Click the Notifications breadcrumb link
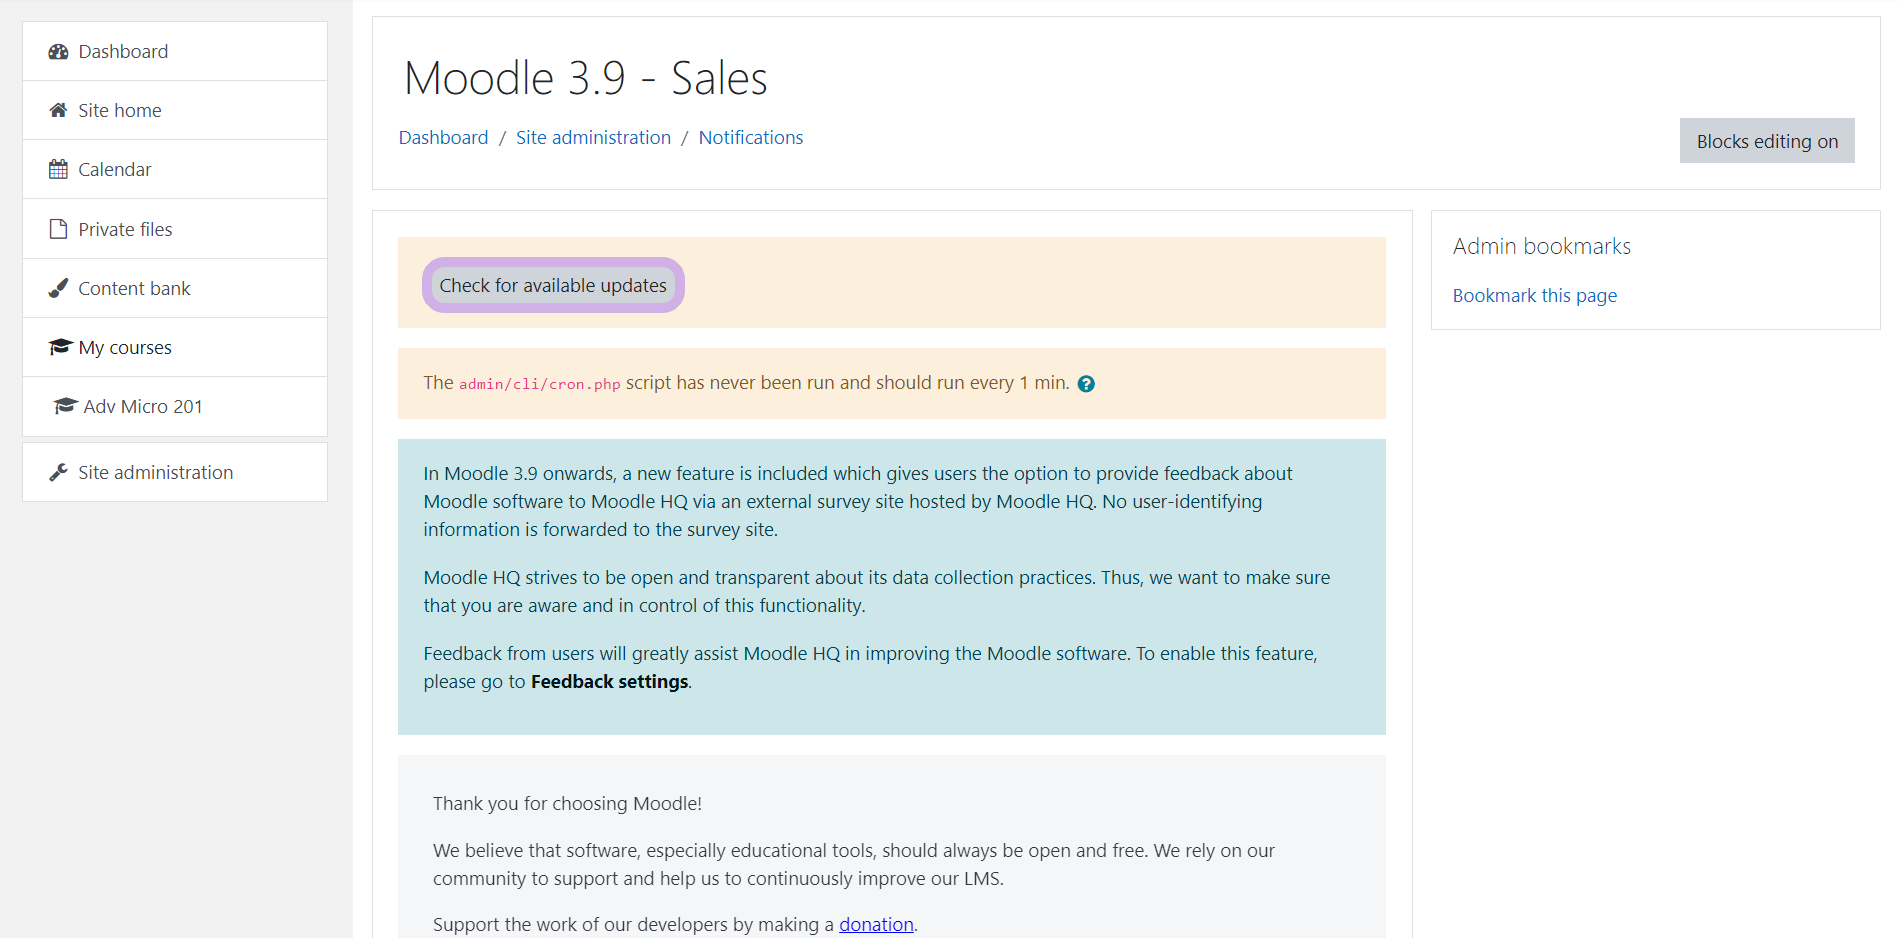 750,138
